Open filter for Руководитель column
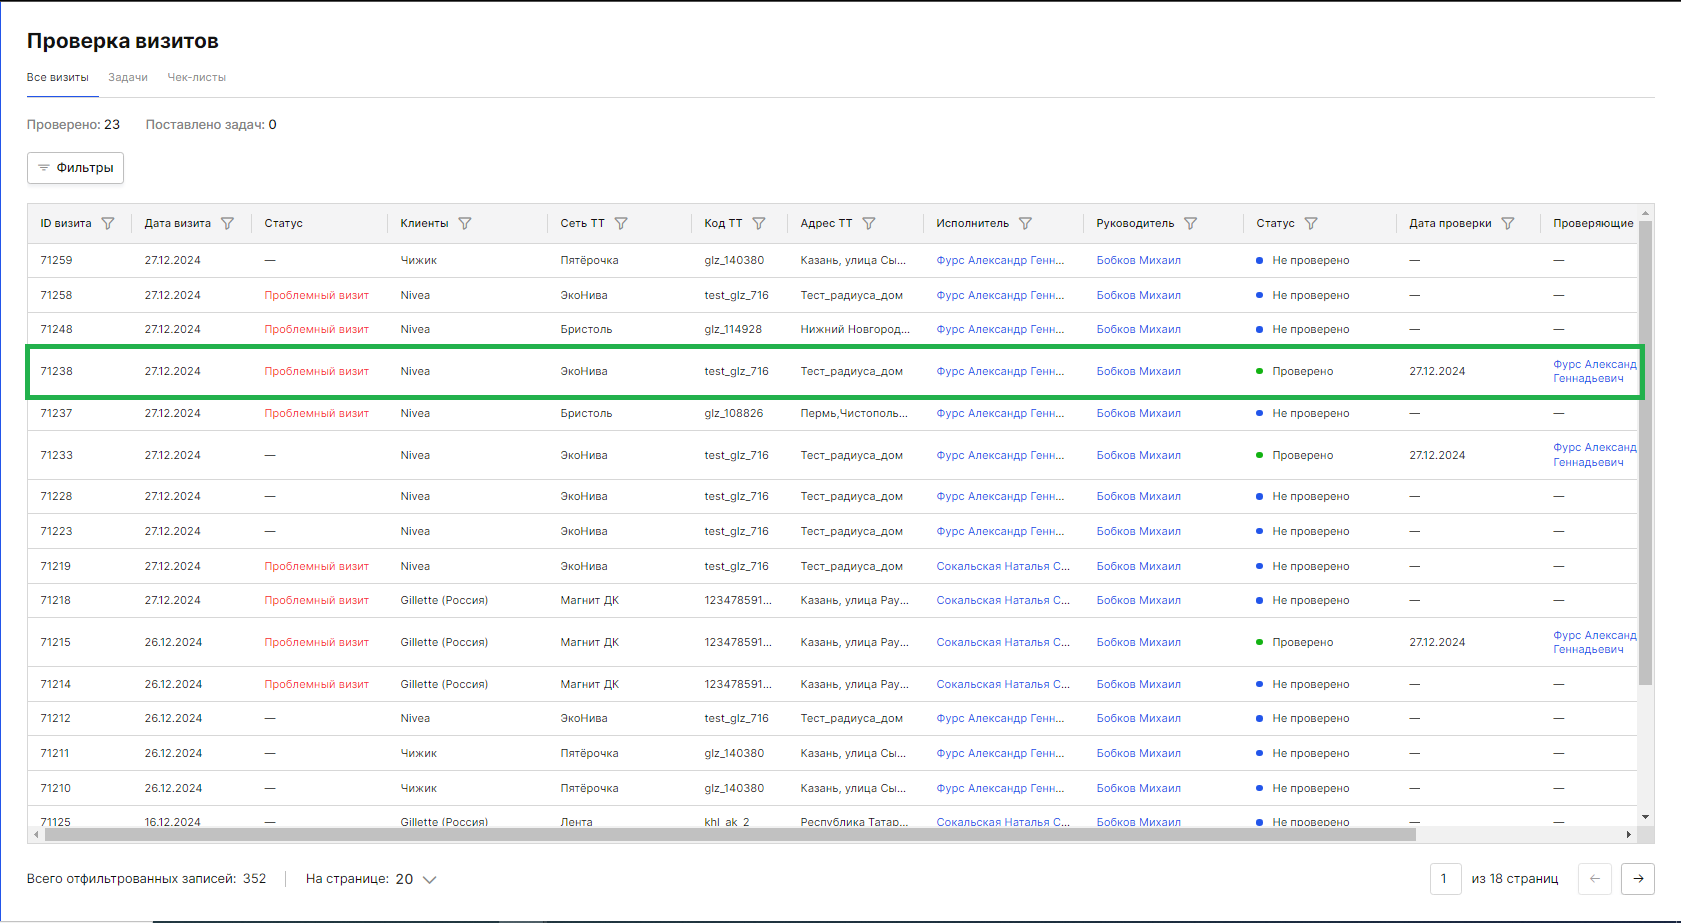Image resolution: width=1681 pixels, height=923 pixels. (x=1190, y=223)
